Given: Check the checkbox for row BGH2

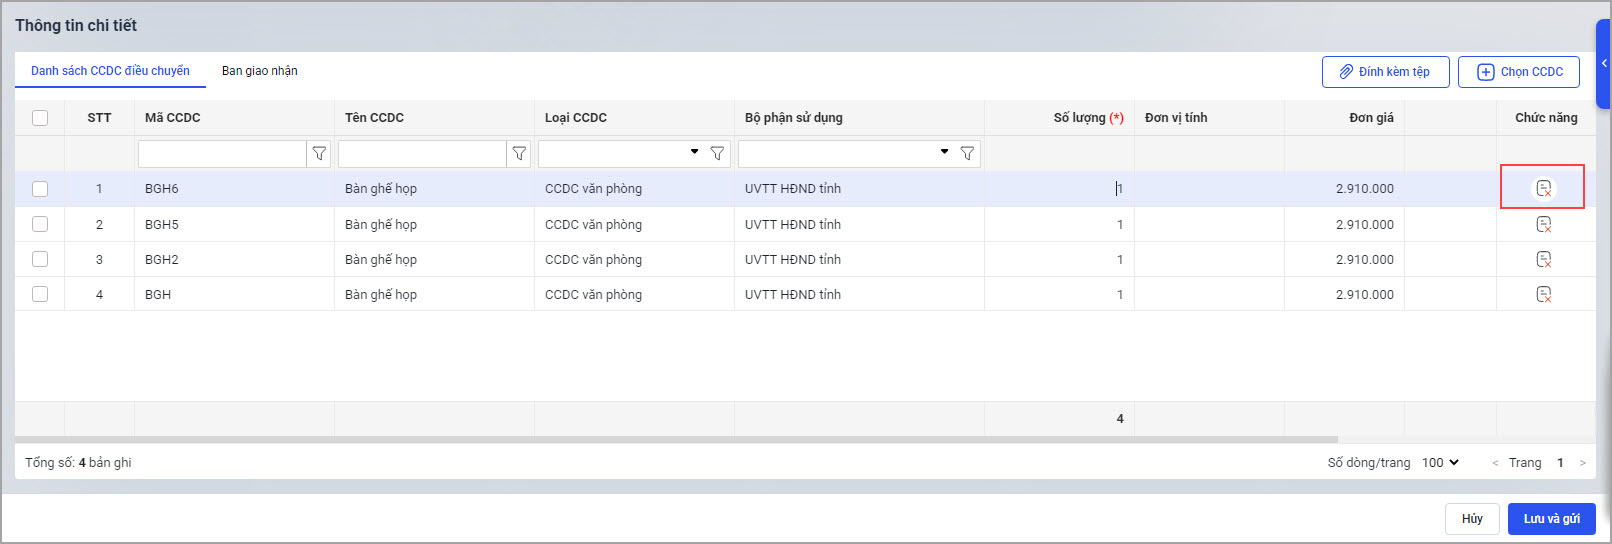Looking at the screenshot, I should (40, 259).
